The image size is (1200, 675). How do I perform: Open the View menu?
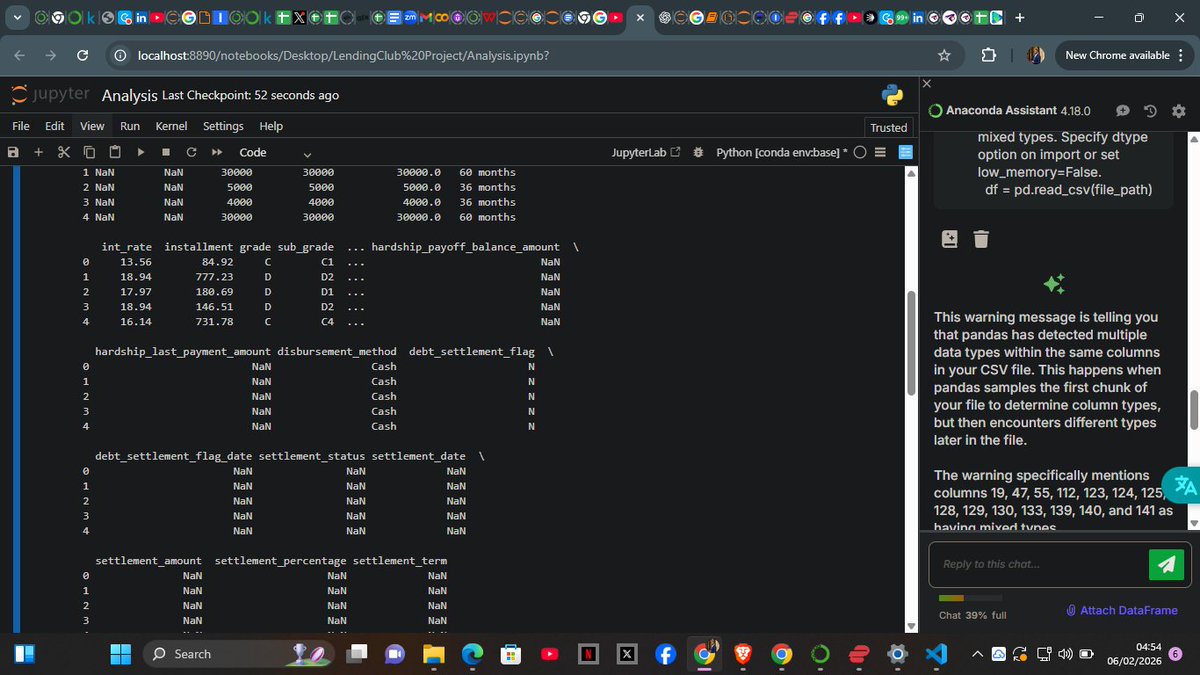click(92, 126)
